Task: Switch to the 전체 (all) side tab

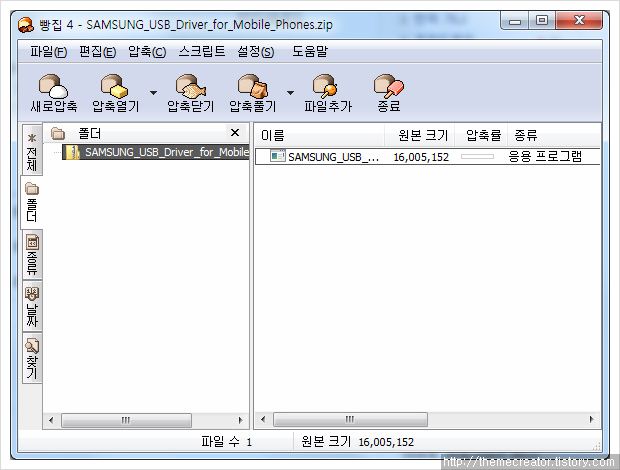Action: (x=32, y=151)
